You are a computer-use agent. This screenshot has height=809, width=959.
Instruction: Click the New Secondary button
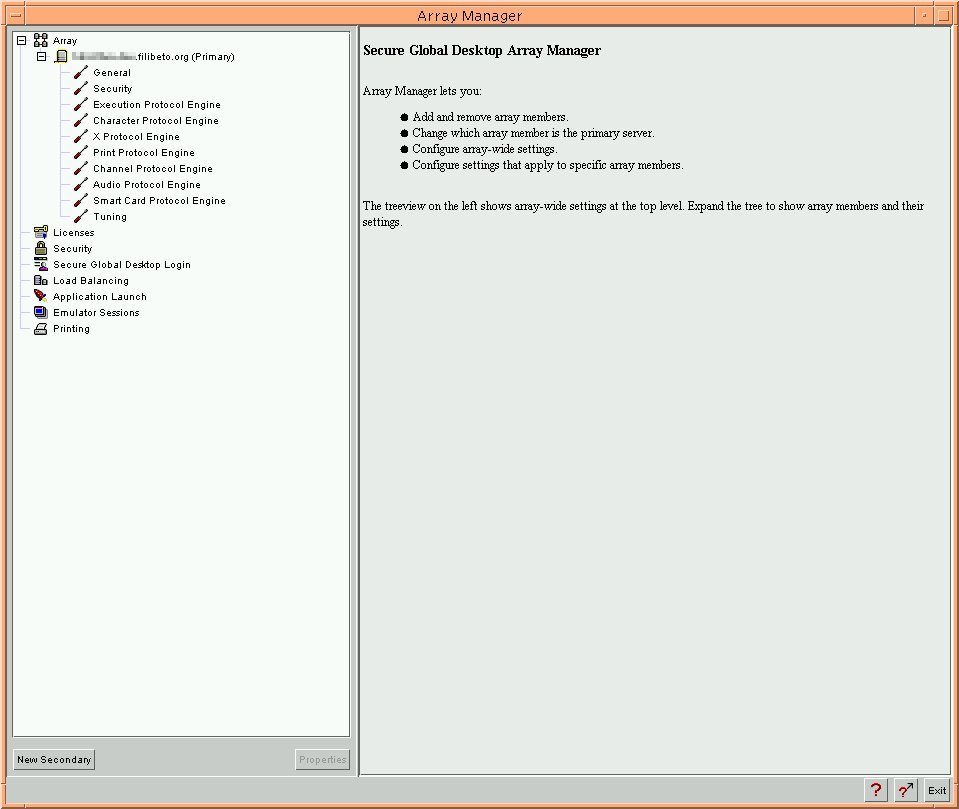(x=54, y=760)
